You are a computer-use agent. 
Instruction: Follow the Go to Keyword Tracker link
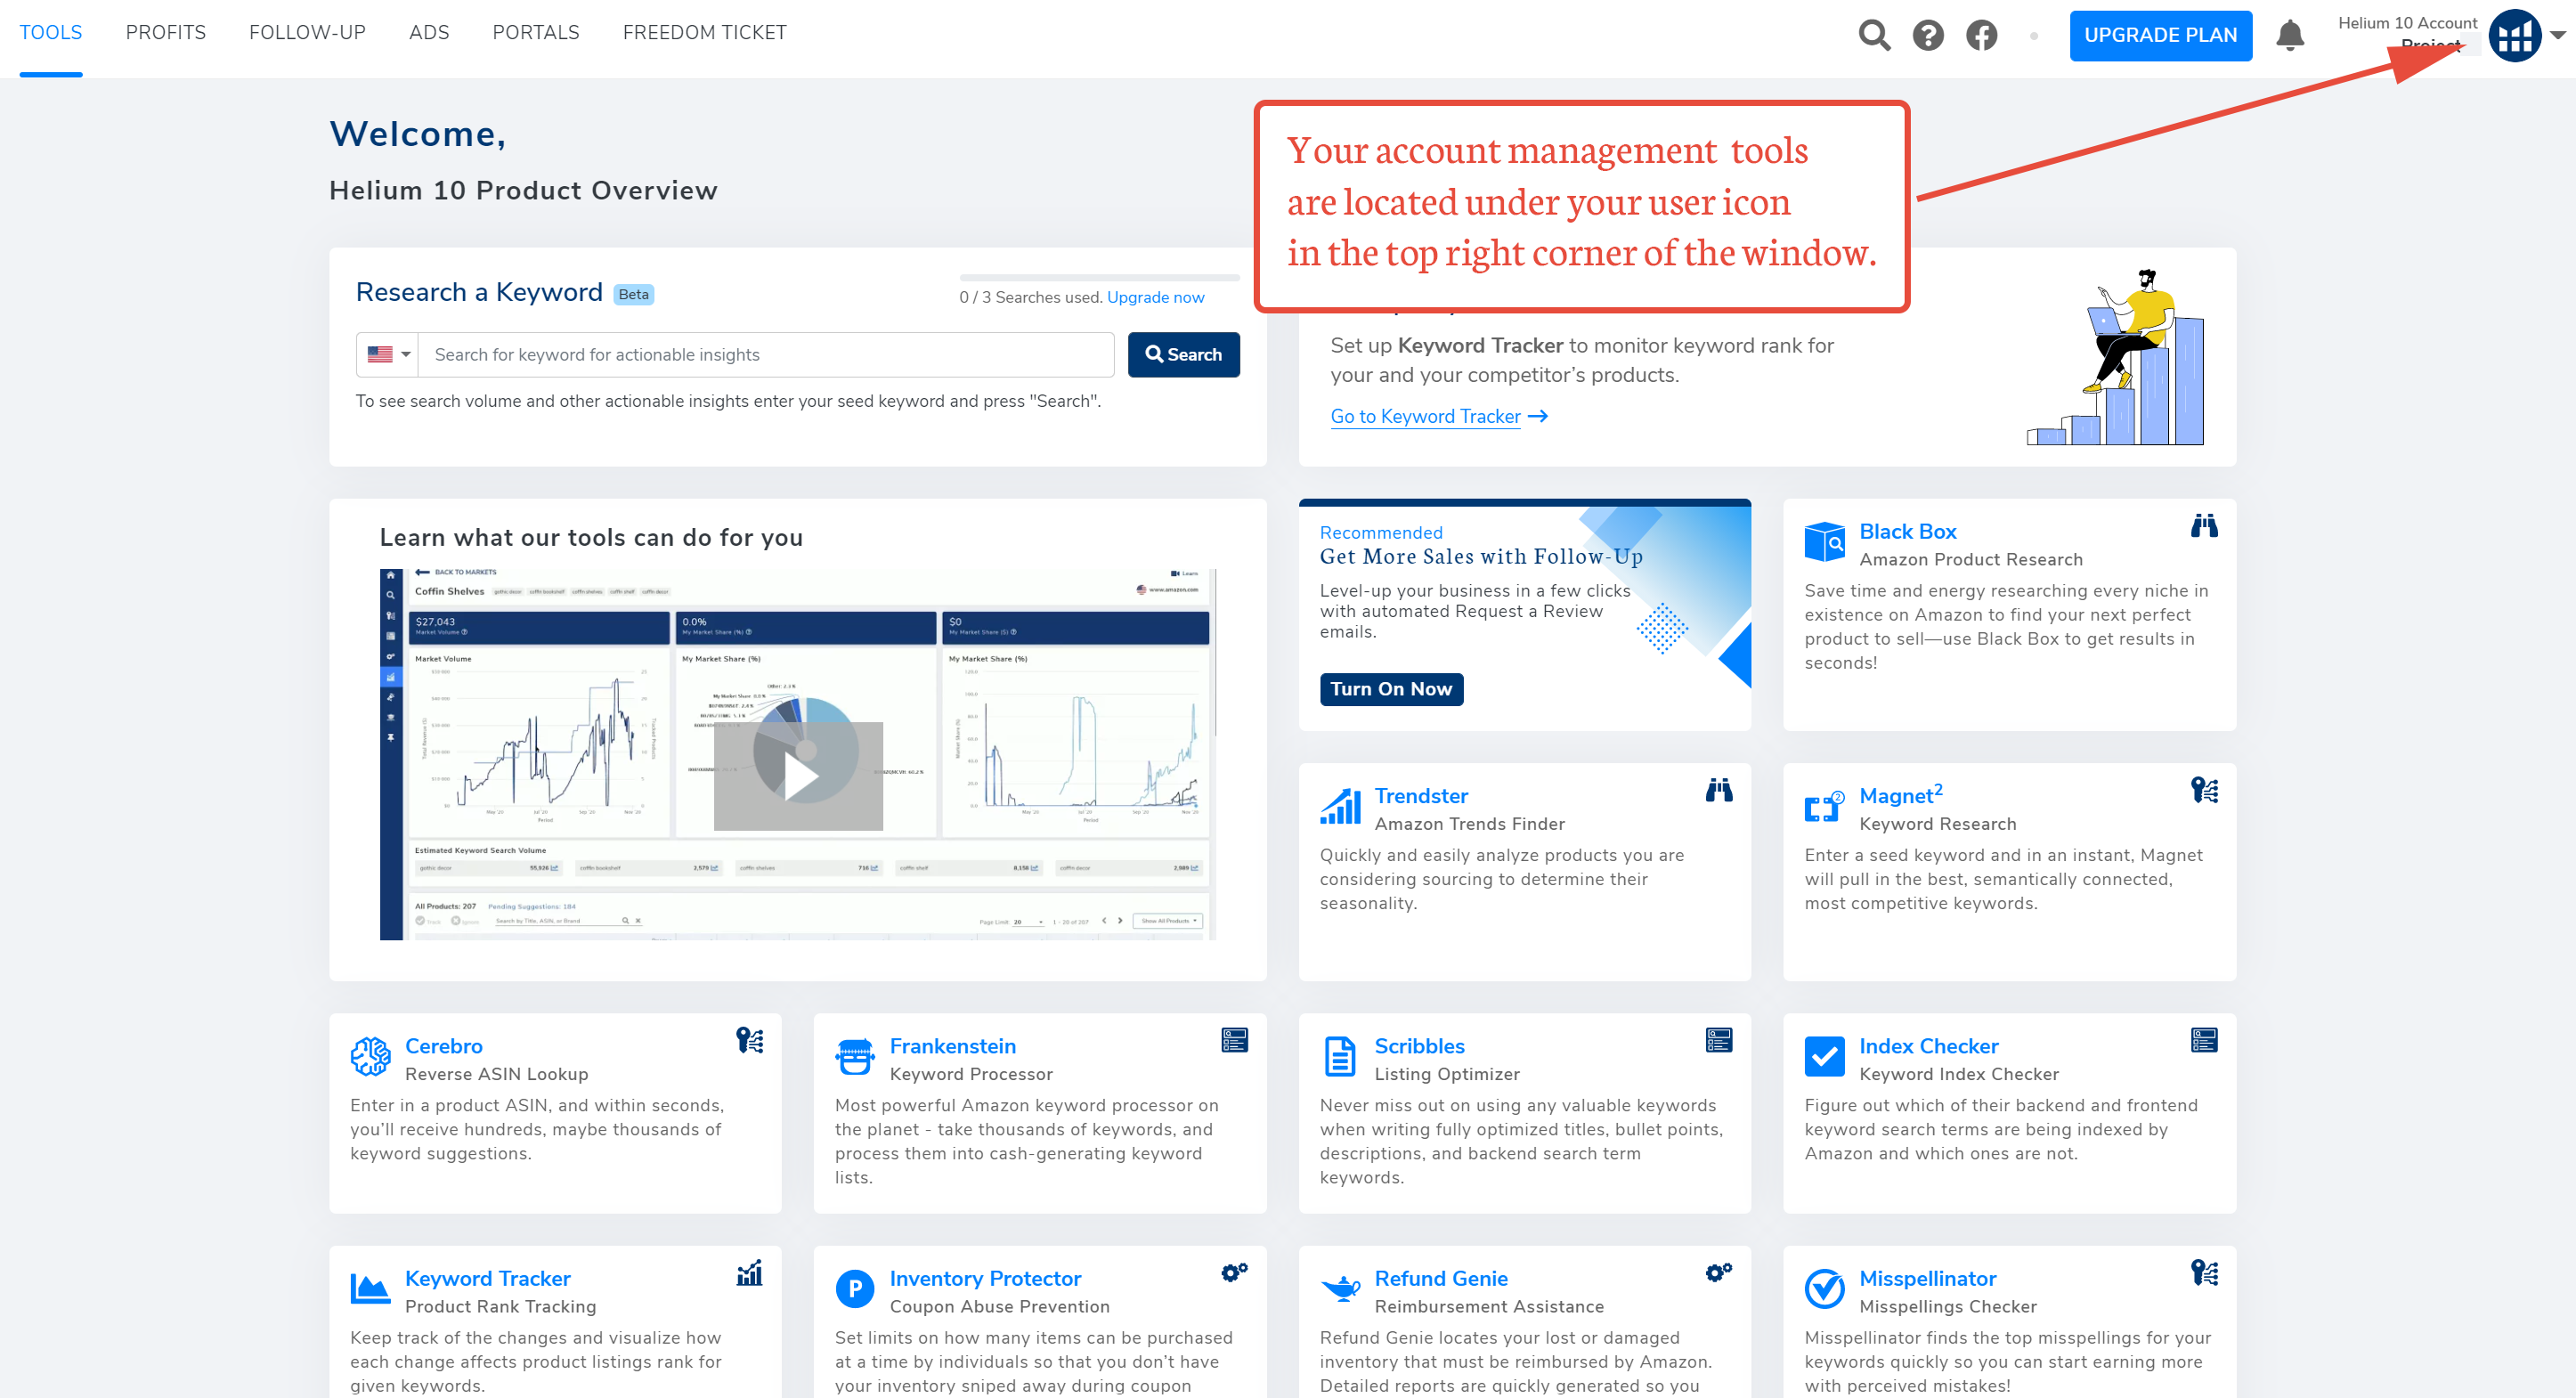pos(1438,416)
